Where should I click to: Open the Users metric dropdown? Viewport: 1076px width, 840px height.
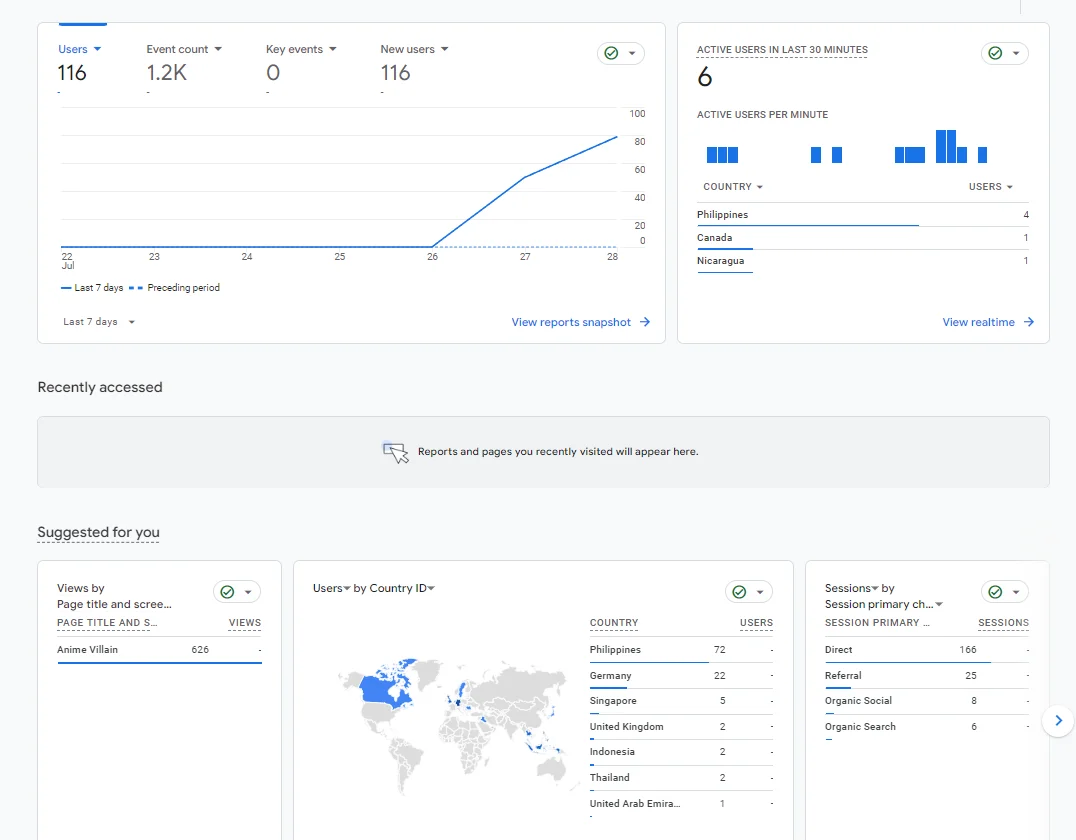coord(97,49)
